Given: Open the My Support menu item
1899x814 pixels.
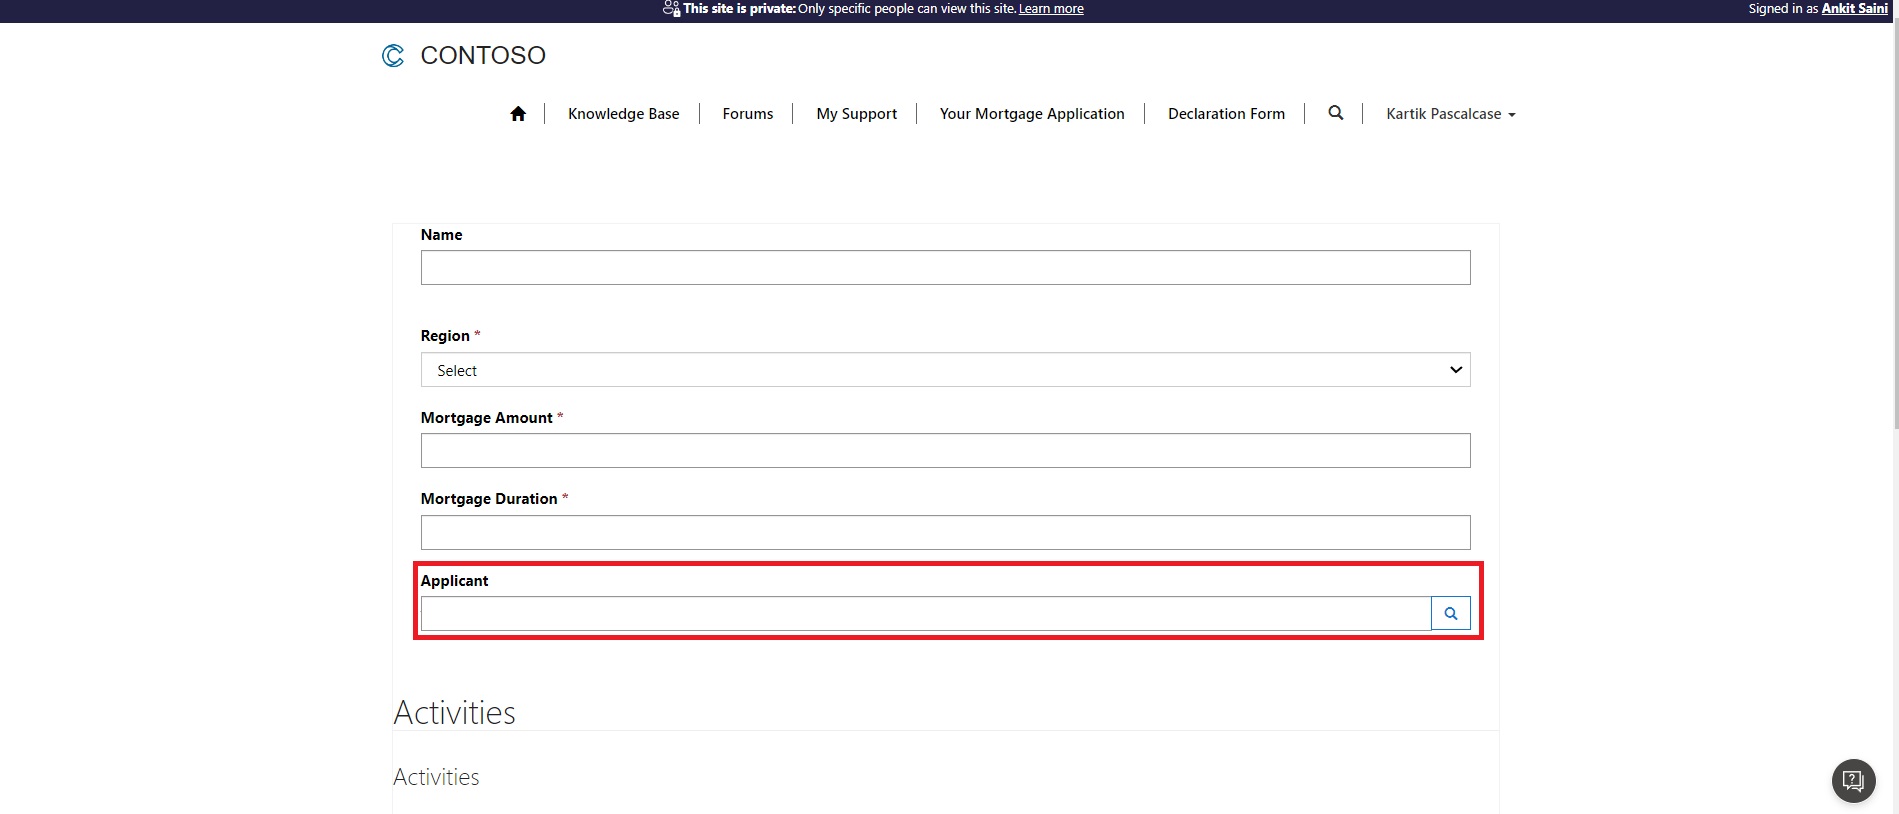Looking at the screenshot, I should pyautogui.click(x=856, y=114).
